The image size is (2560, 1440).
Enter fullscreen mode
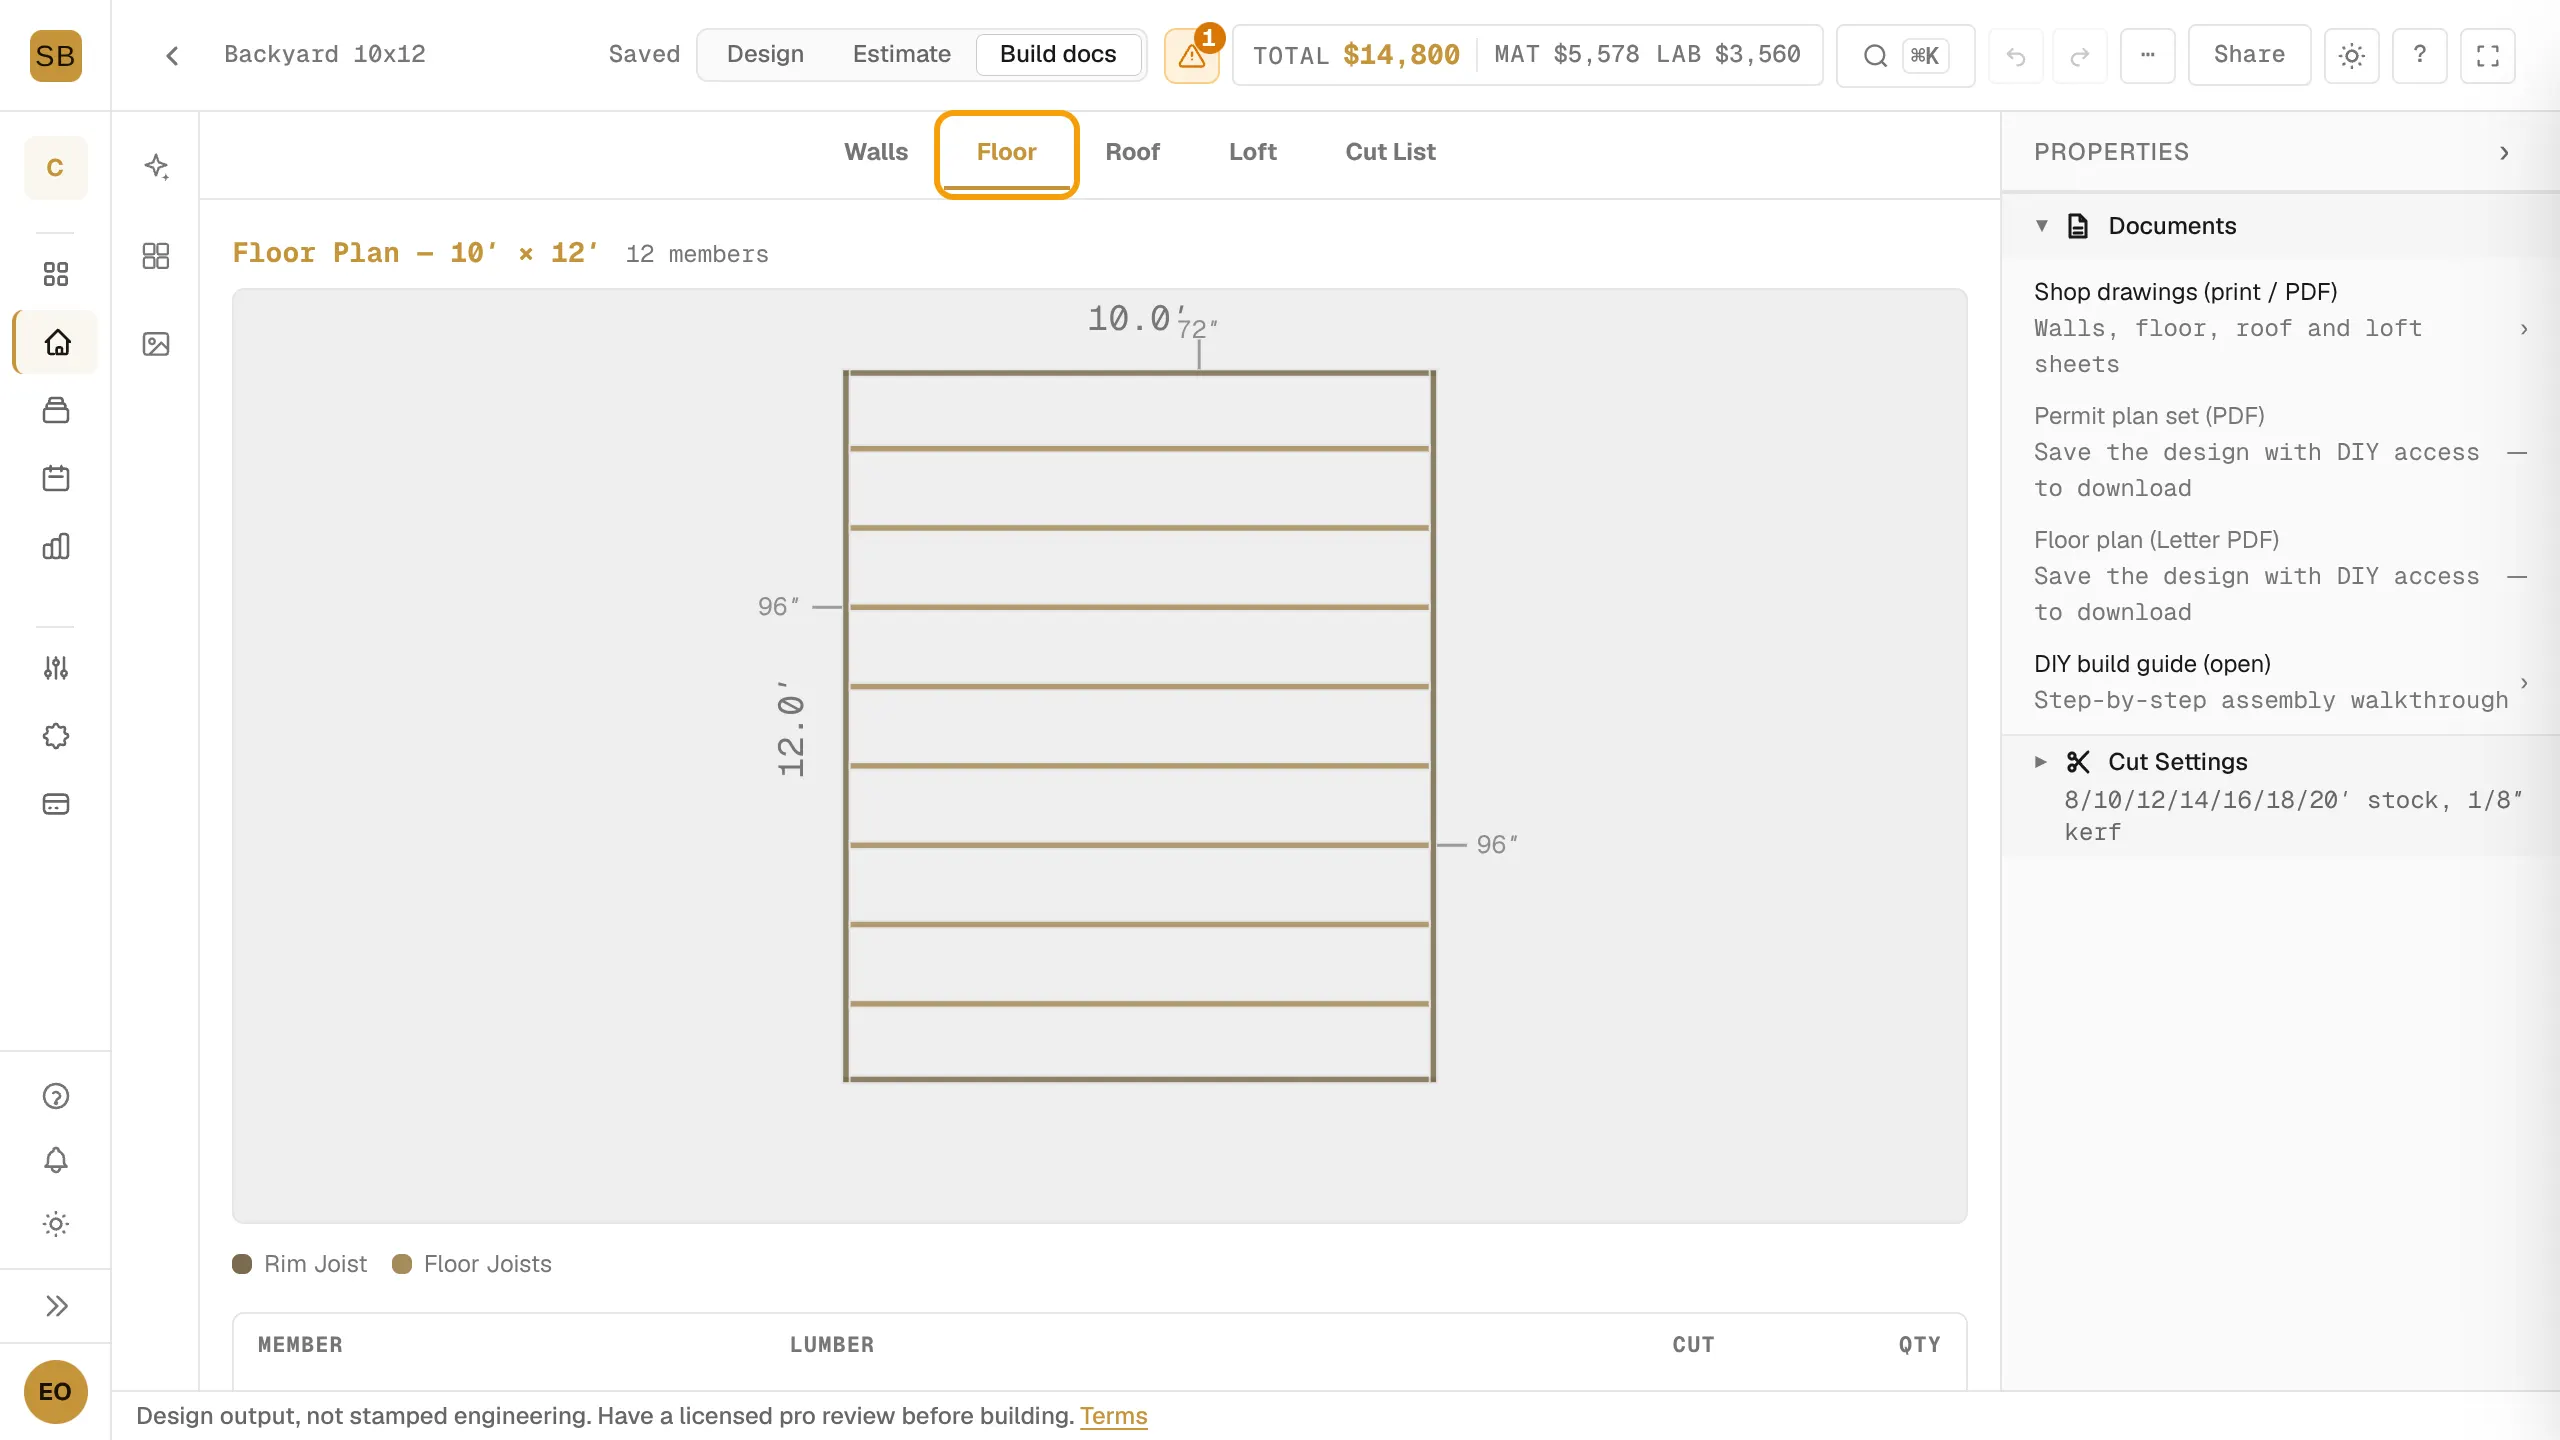2488,56
